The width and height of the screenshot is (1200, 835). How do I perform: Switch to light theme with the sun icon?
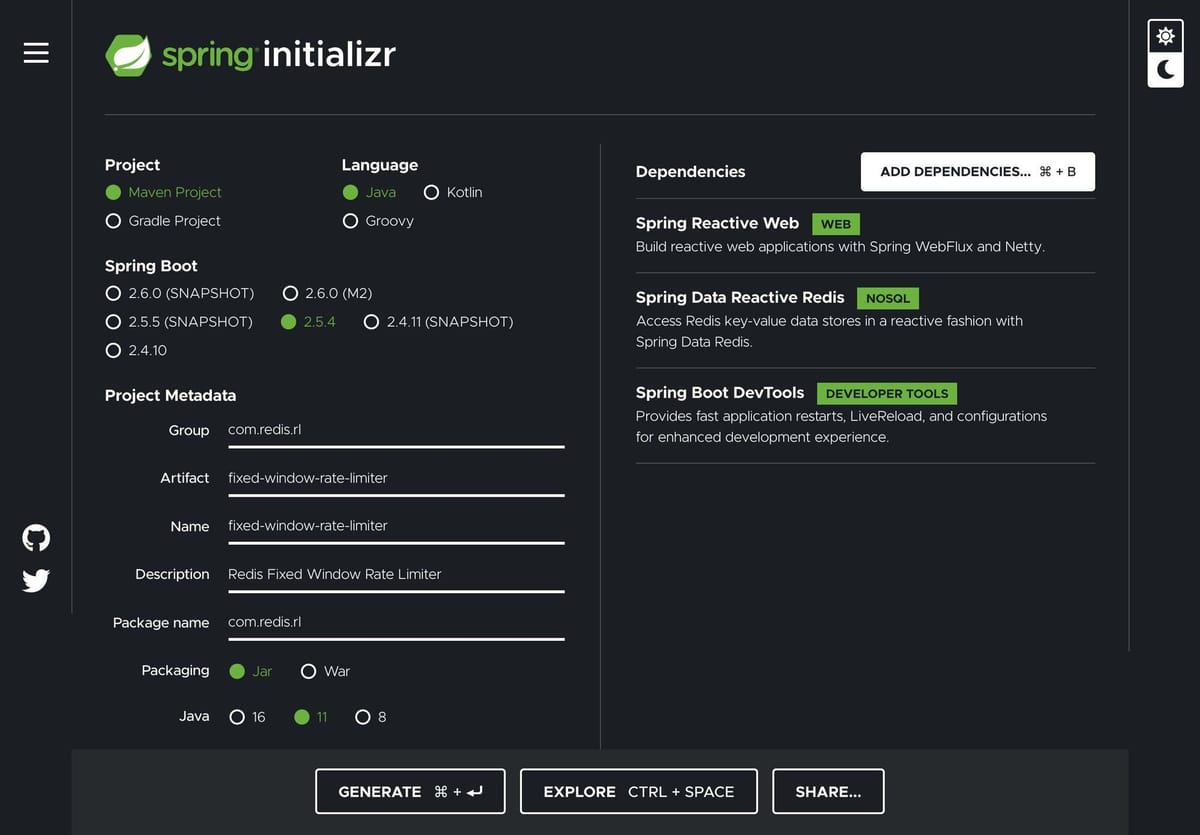[1165, 35]
